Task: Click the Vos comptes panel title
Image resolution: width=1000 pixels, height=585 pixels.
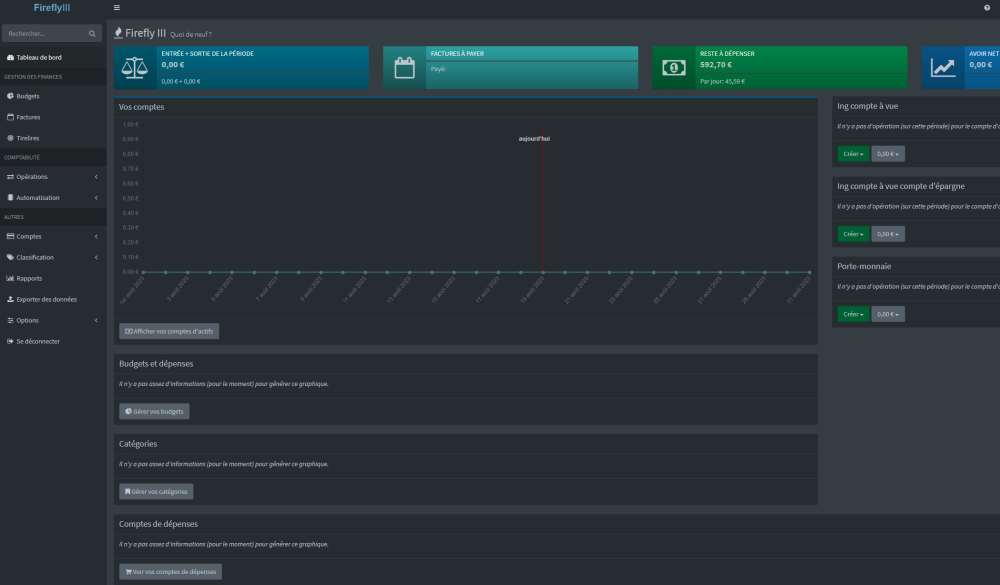Action: click(x=142, y=107)
